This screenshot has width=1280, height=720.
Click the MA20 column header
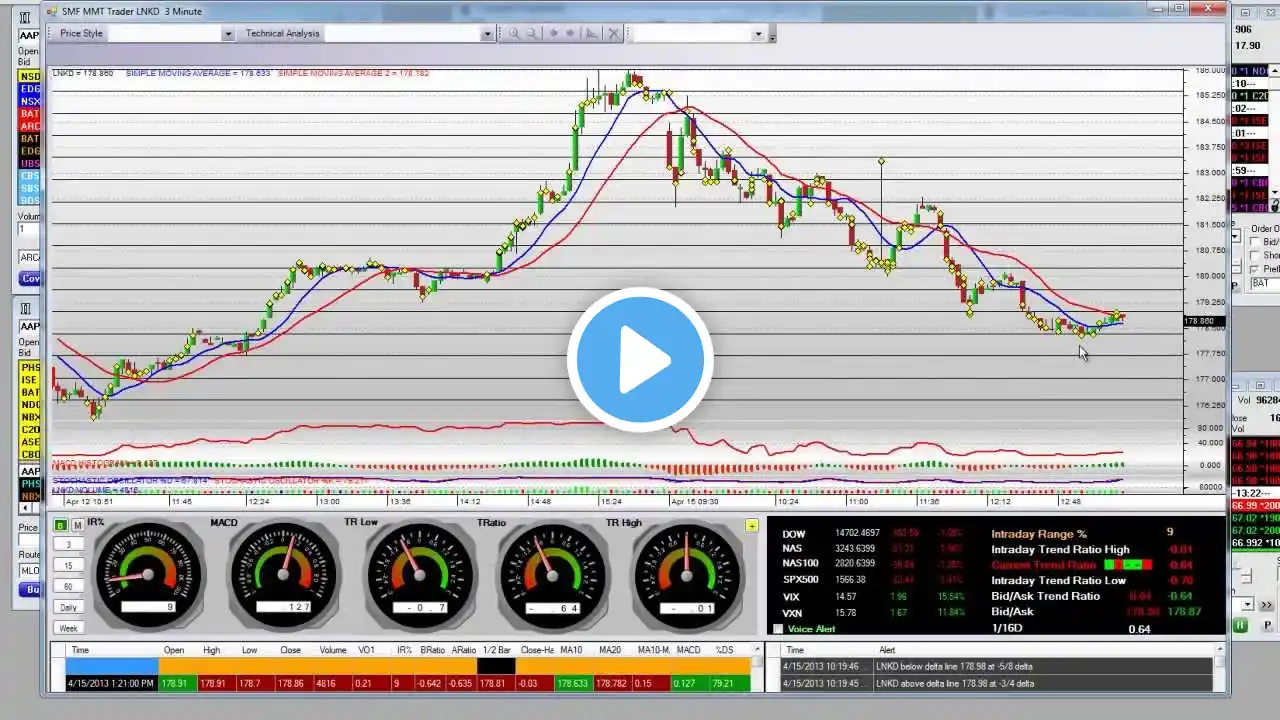[x=609, y=650]
